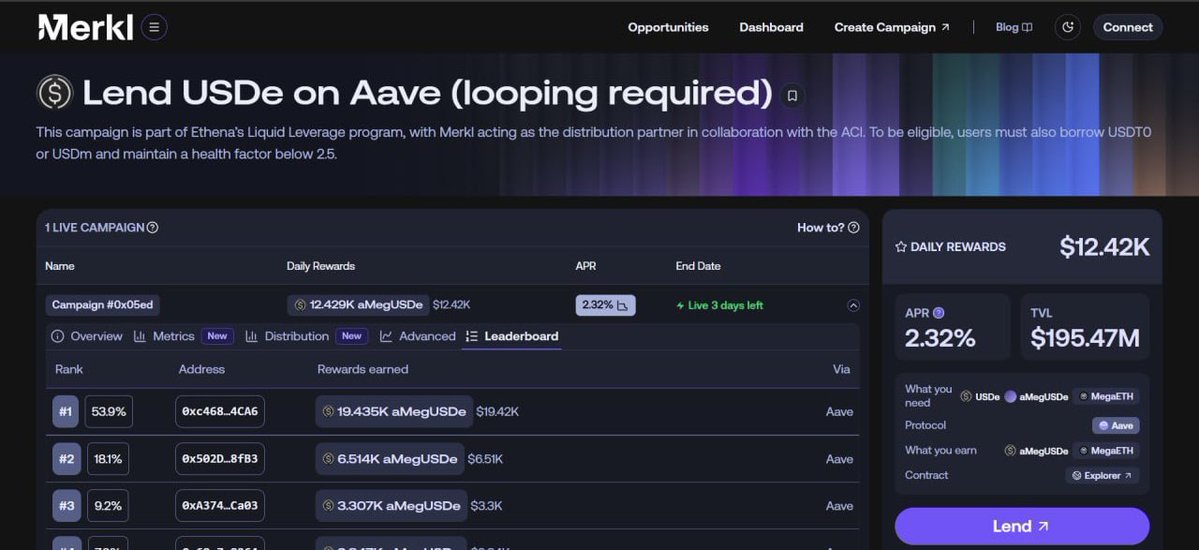Click the 18.1% share value
This screenshot has height=550, width=1199.
click(108, 459)
